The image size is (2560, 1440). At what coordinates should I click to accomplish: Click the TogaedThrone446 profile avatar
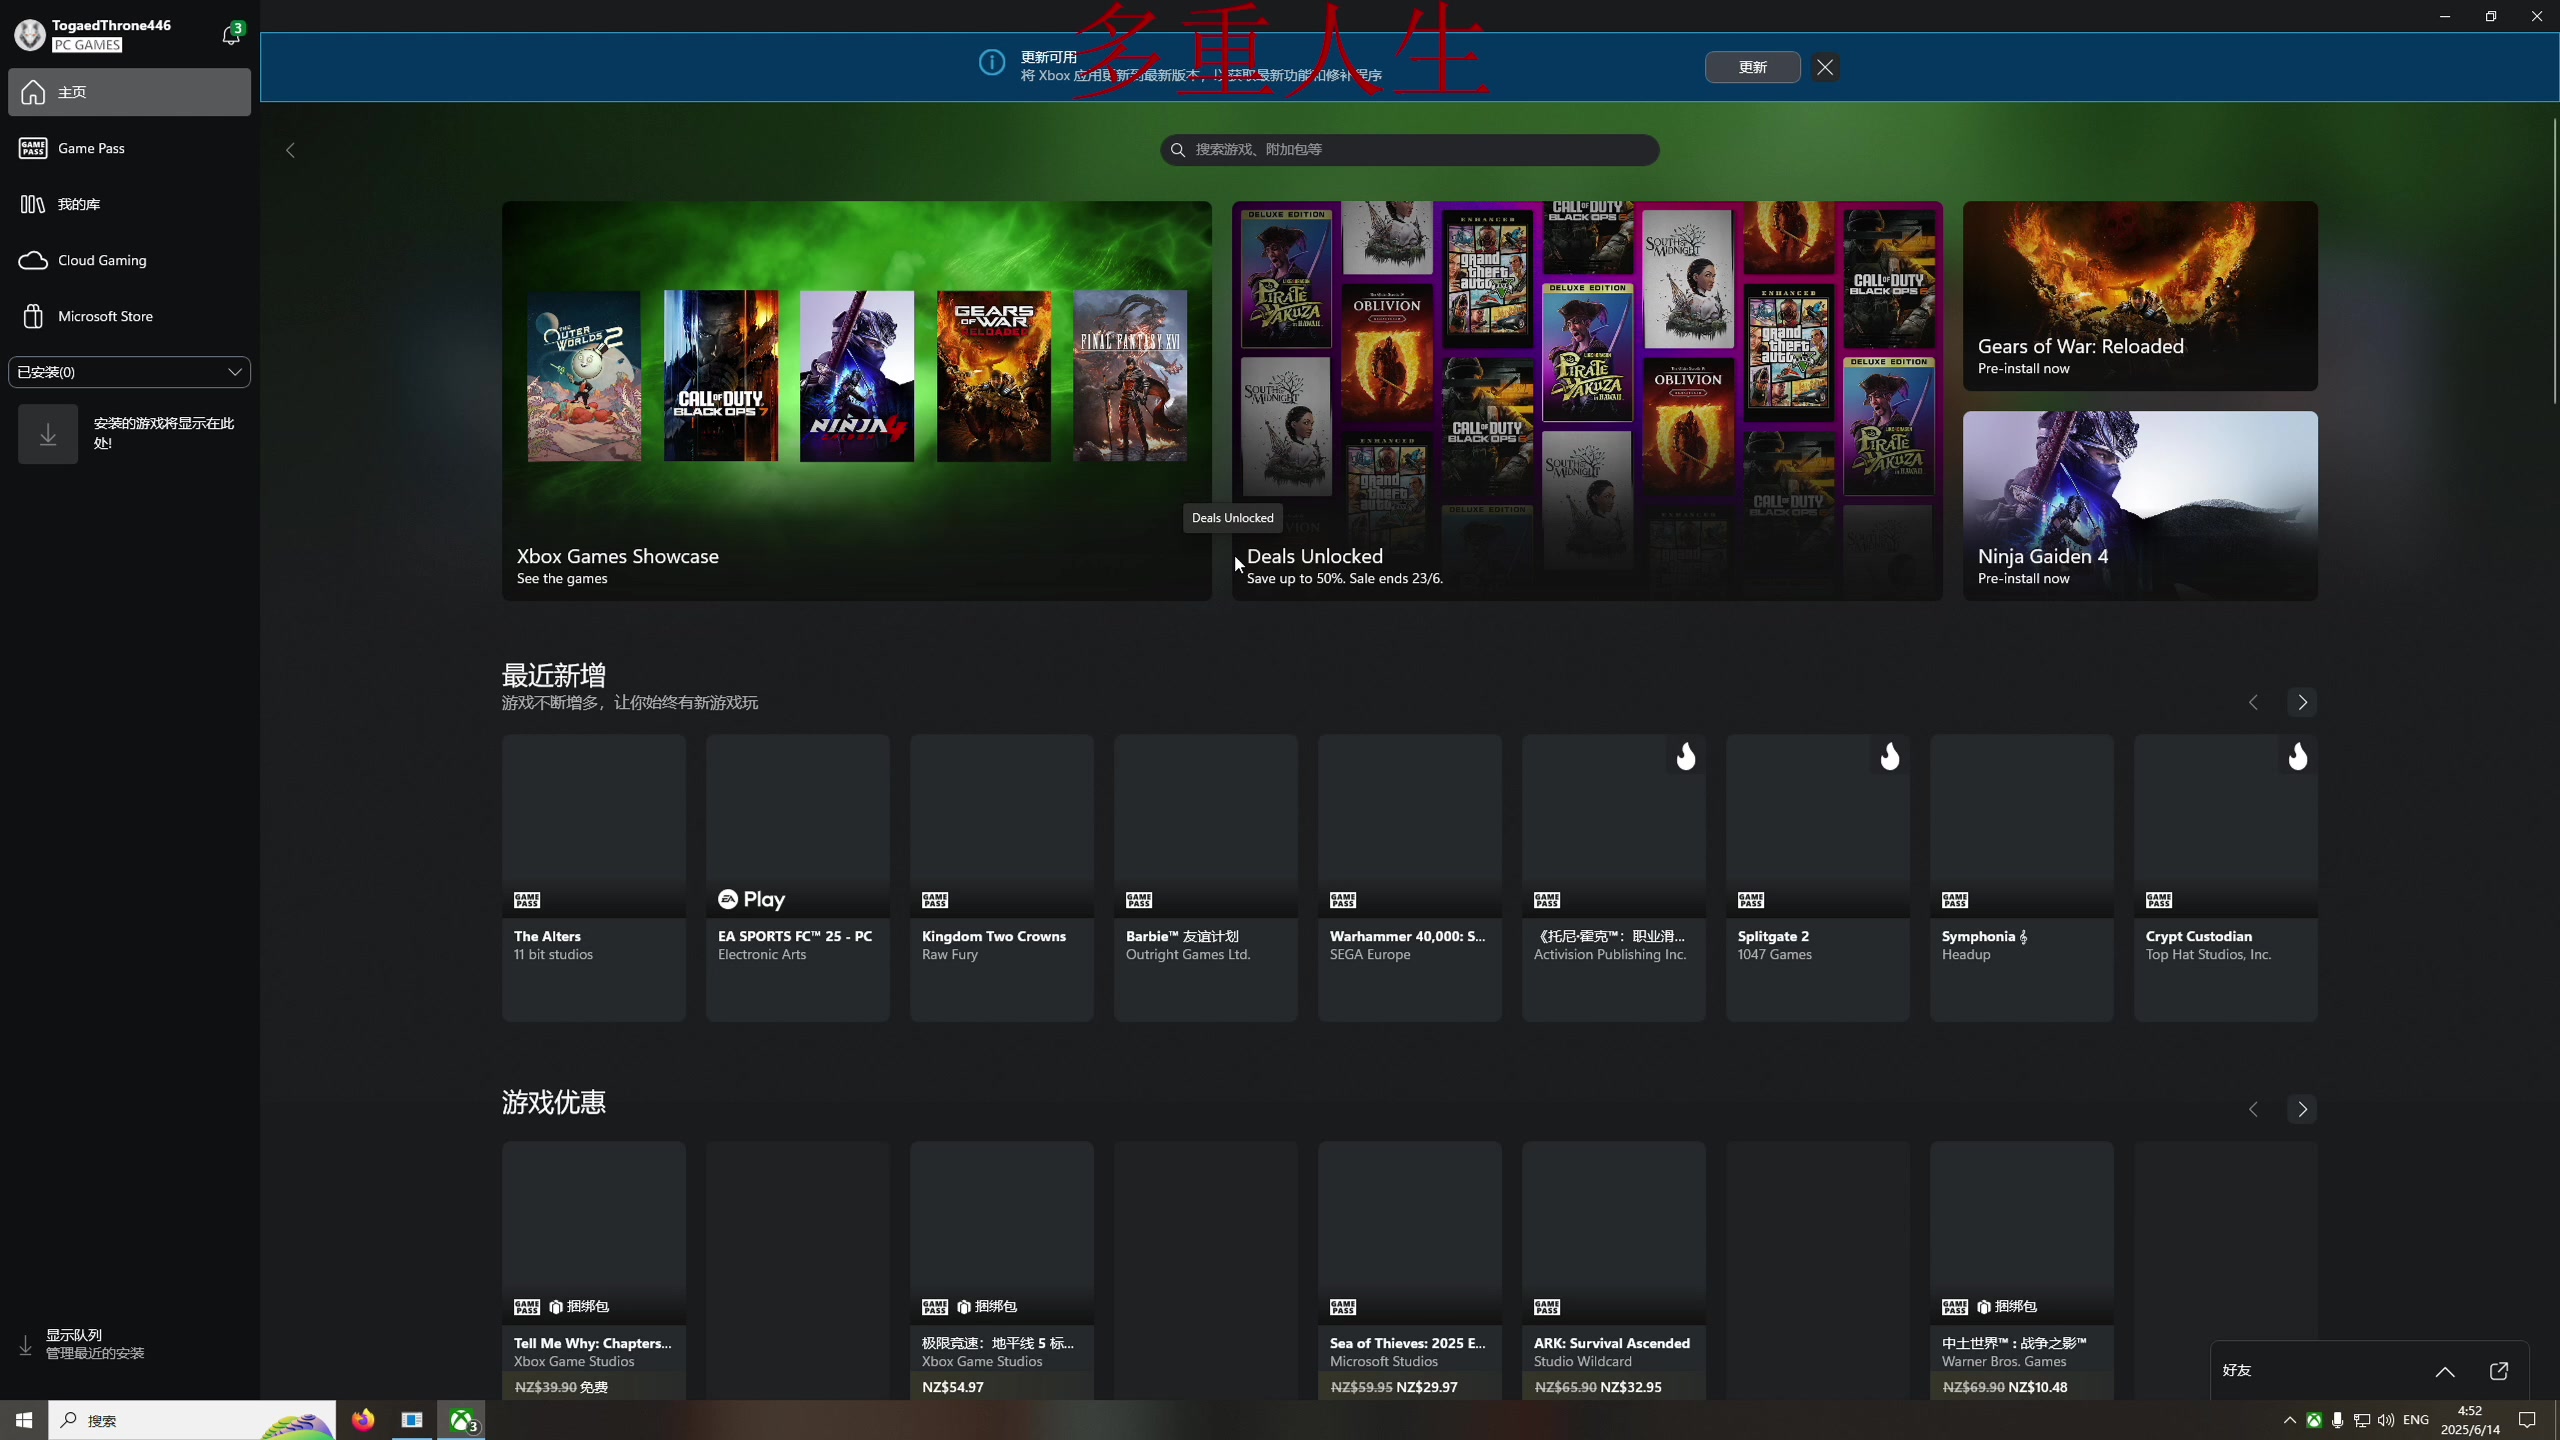tap(30, 35)
